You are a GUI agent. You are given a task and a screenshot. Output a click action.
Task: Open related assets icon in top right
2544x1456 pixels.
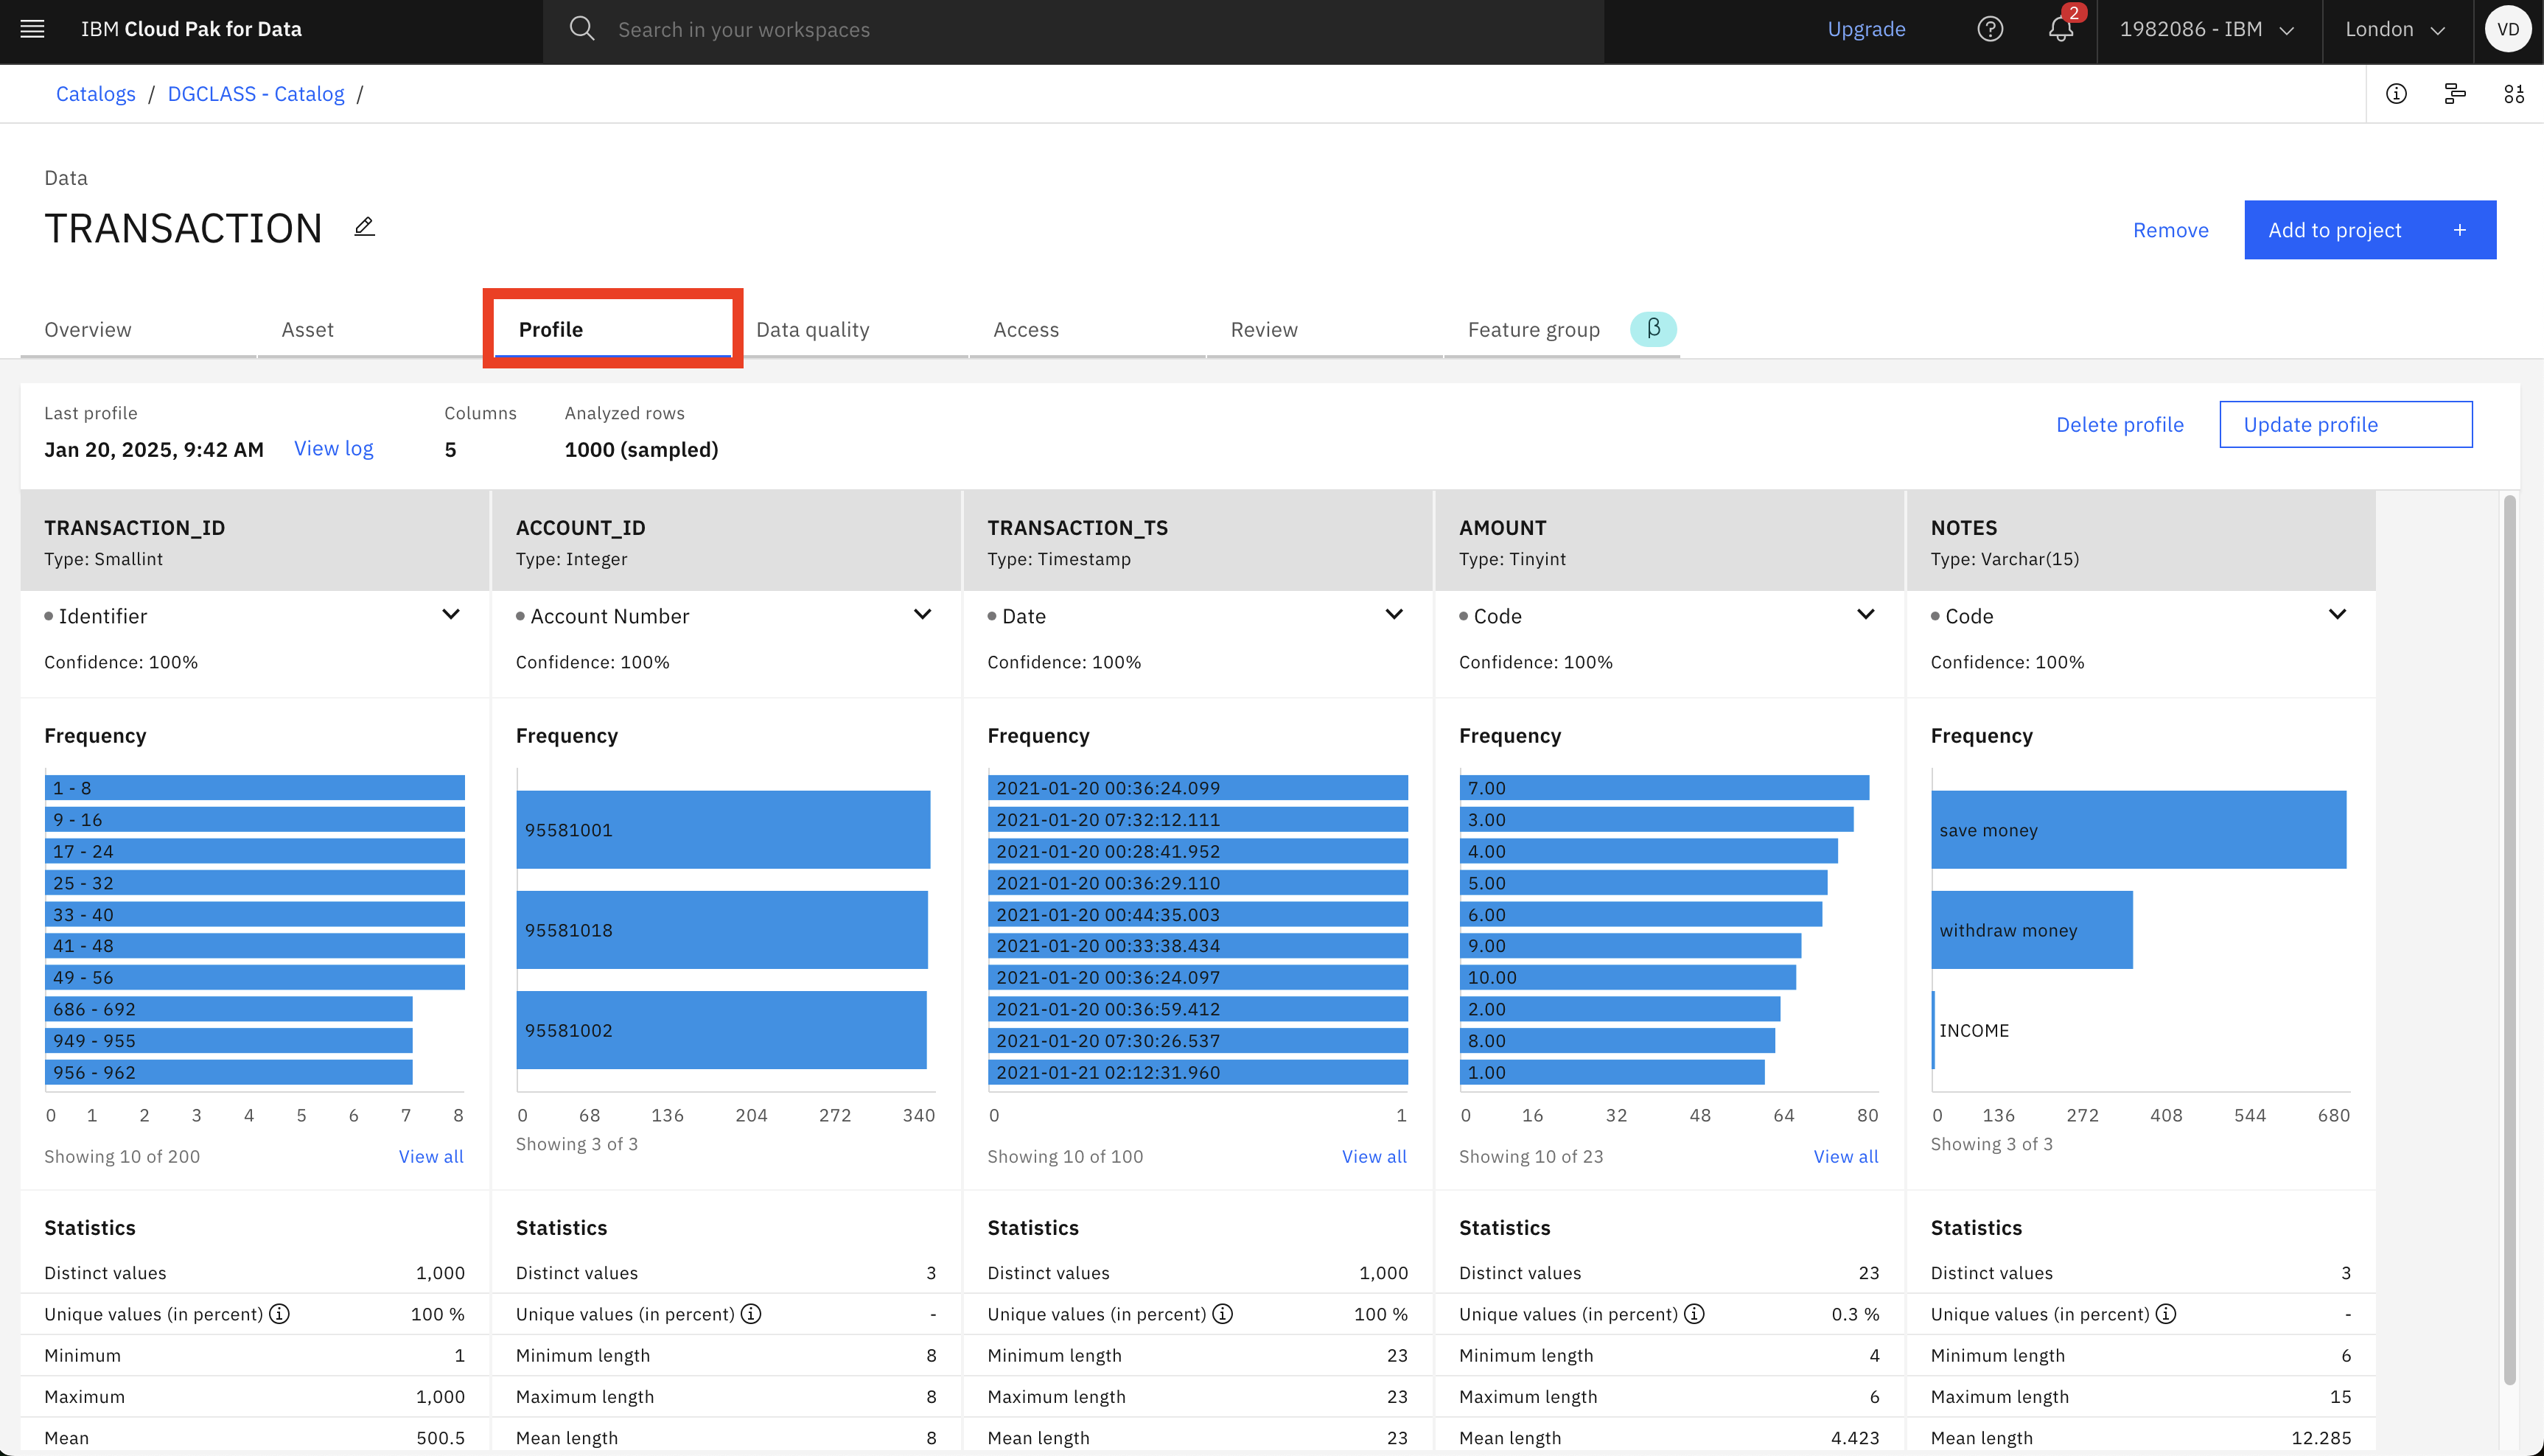pyautogui.click(x=2515, y=93)
